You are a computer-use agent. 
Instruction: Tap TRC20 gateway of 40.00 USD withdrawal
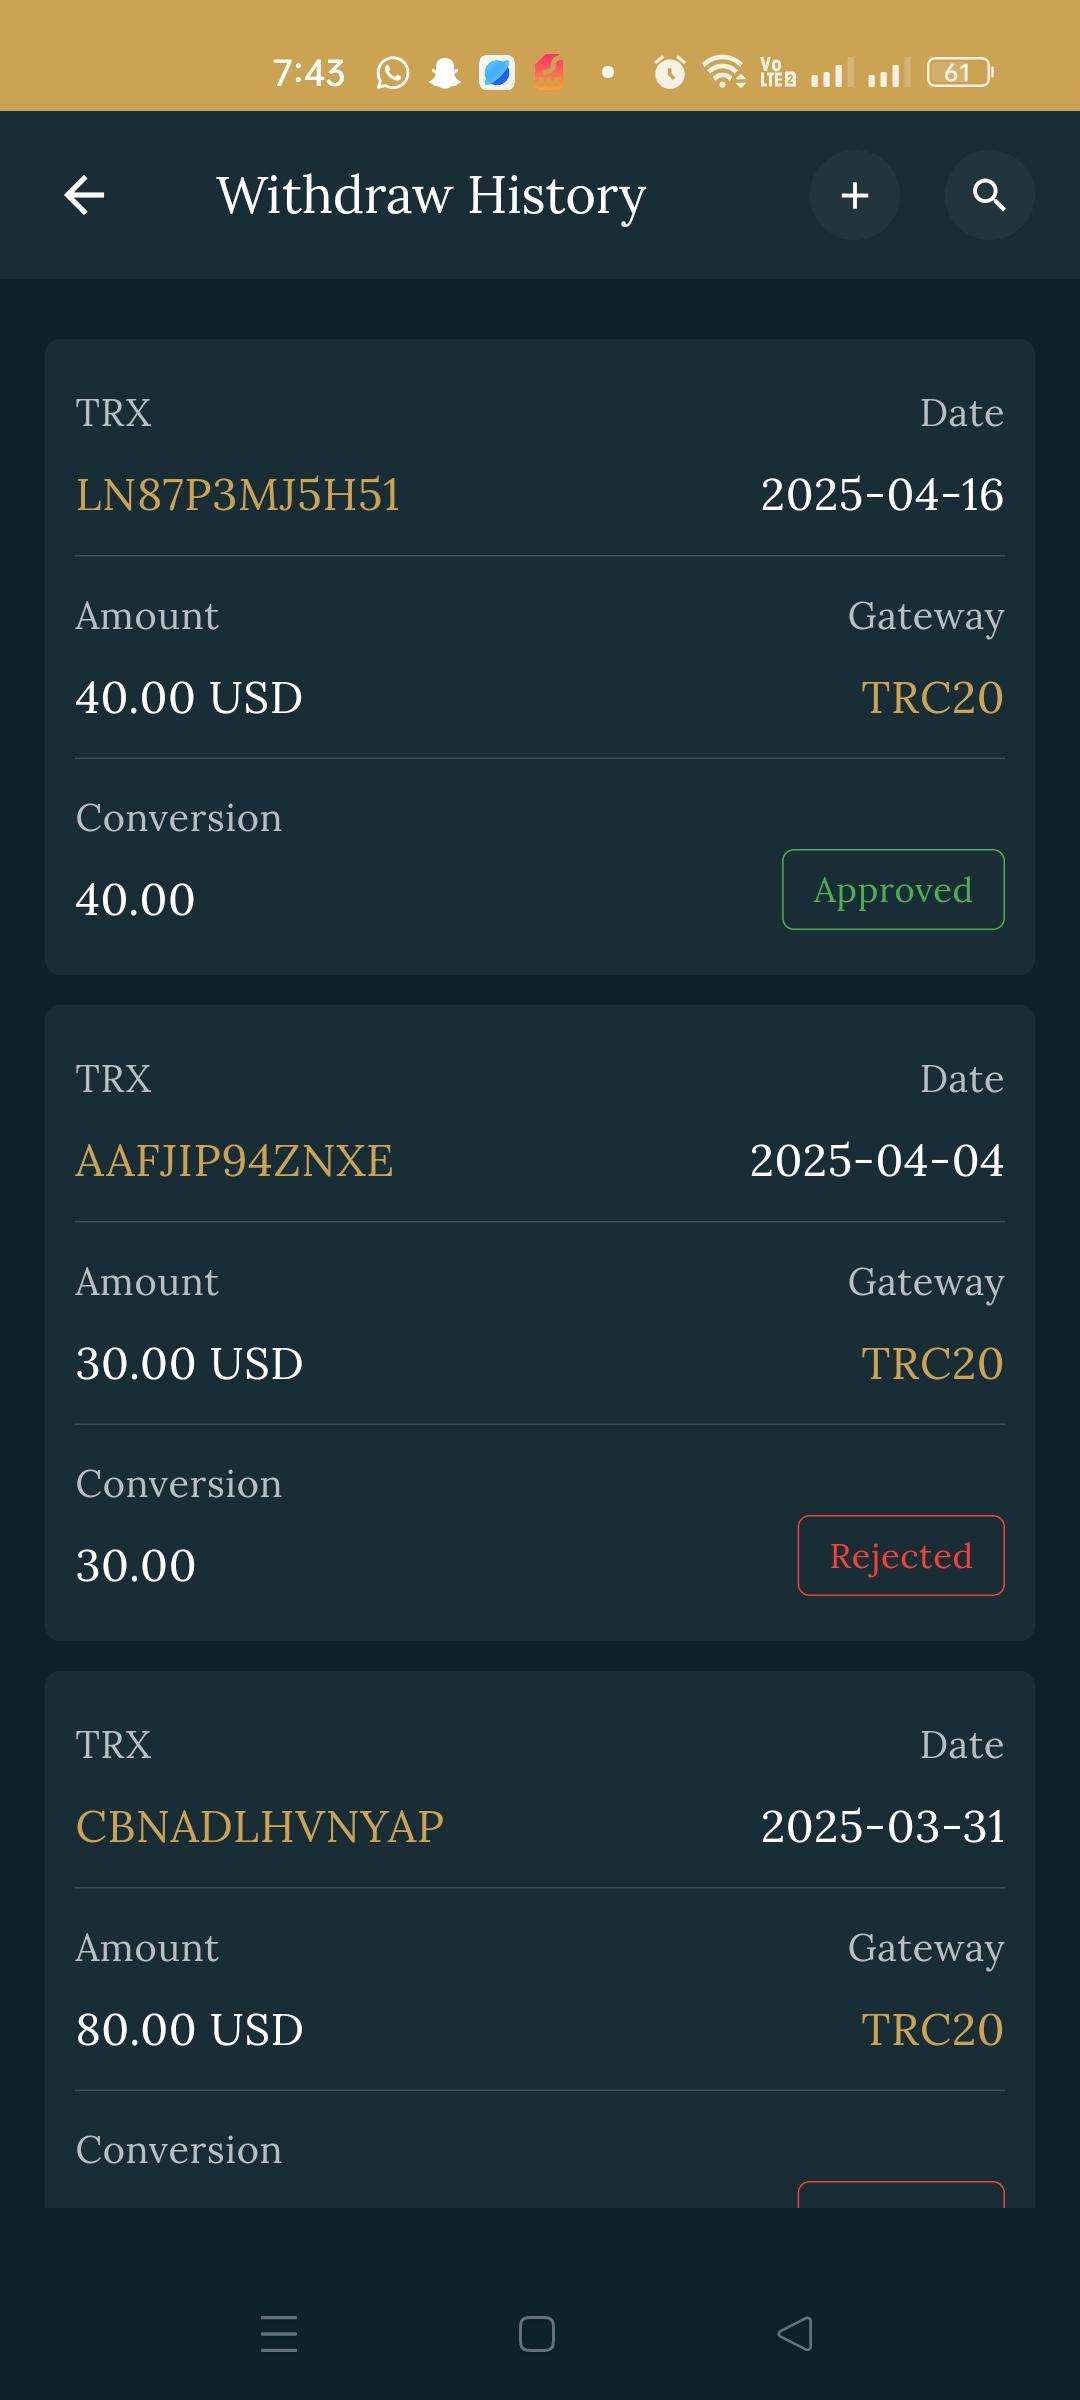tap(932, 698)
